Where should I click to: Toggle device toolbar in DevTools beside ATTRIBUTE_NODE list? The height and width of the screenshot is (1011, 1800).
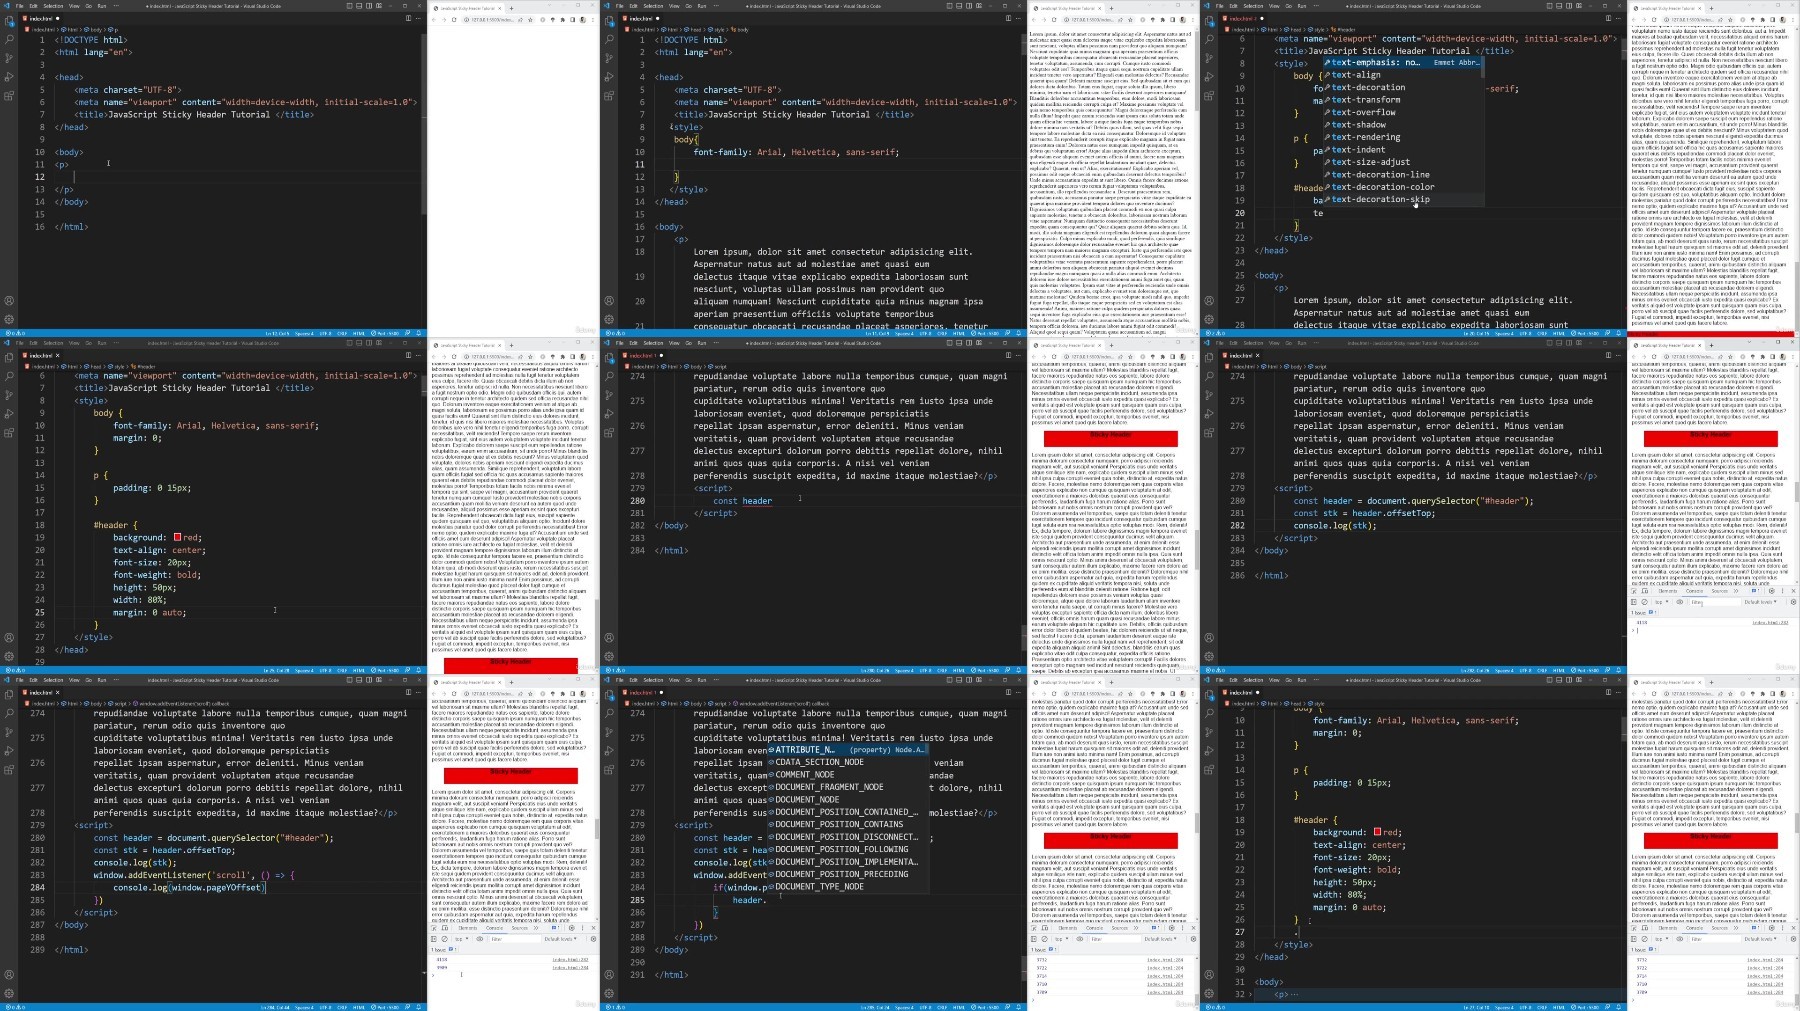(1045, 928)
